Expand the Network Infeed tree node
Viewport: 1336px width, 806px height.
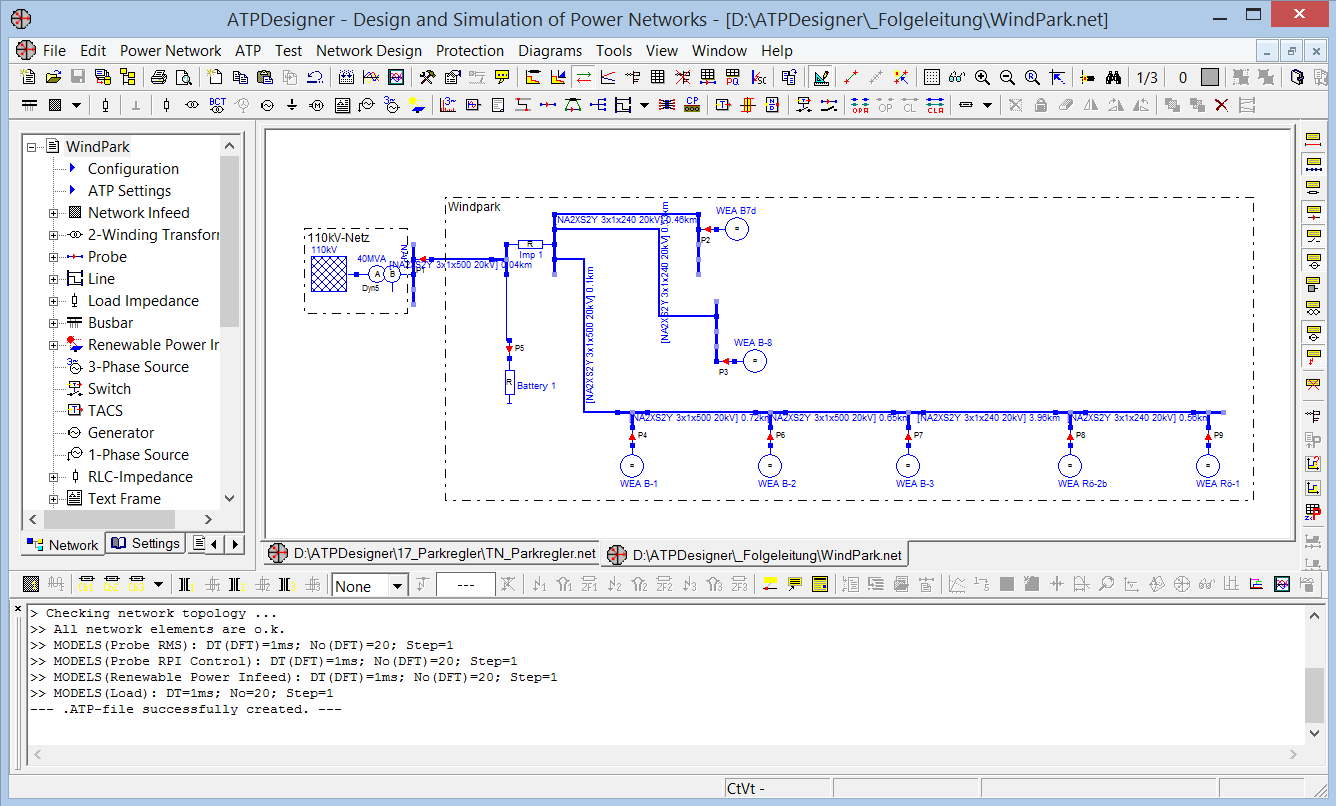click(x=54, y=213)
